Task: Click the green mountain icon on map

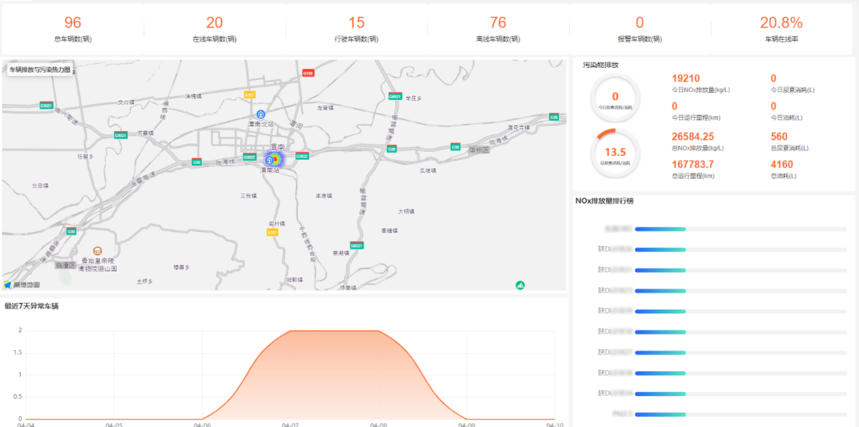Action: point(520,285)
